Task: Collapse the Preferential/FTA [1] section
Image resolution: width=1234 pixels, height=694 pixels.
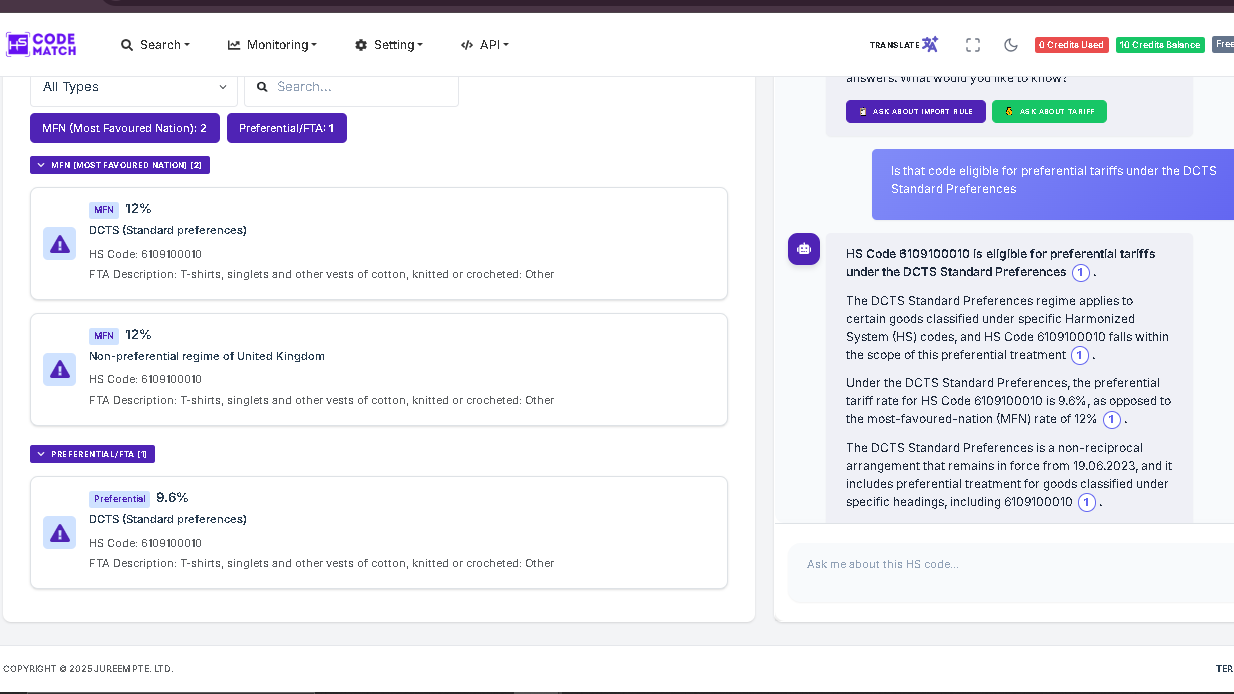Action: [92, 454]
